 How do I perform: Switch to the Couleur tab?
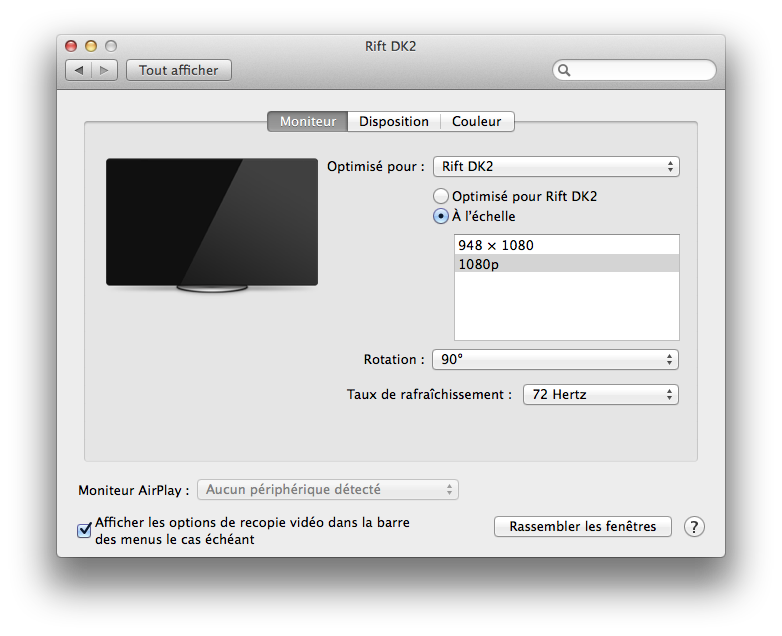(x=477, y=122)
